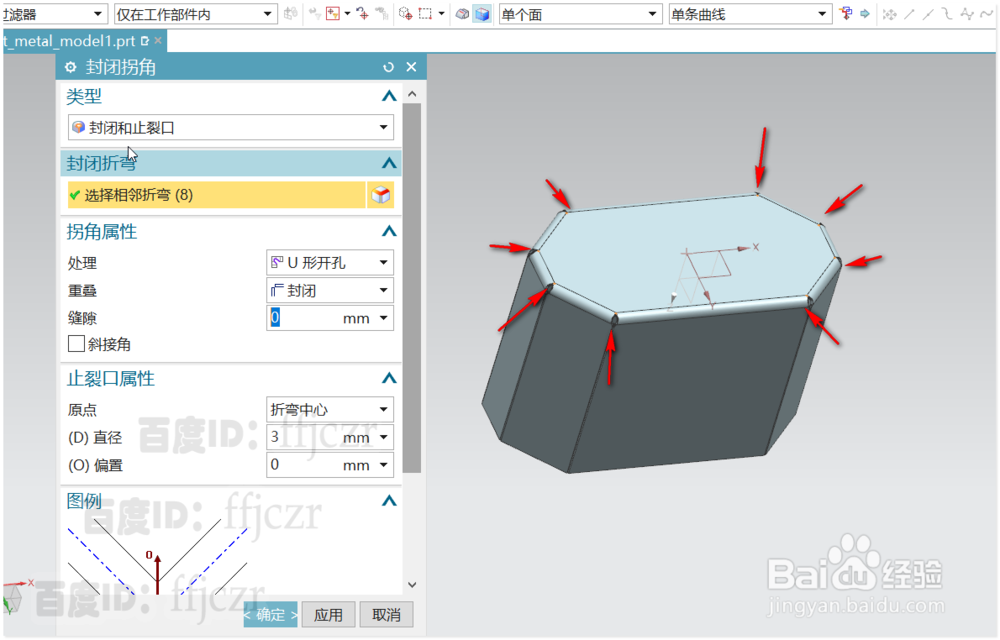Open the 处理 U形开孔 treatment dropdown
The height and width of the screenshot is (640, 1000).
click(x=330, y=263)
